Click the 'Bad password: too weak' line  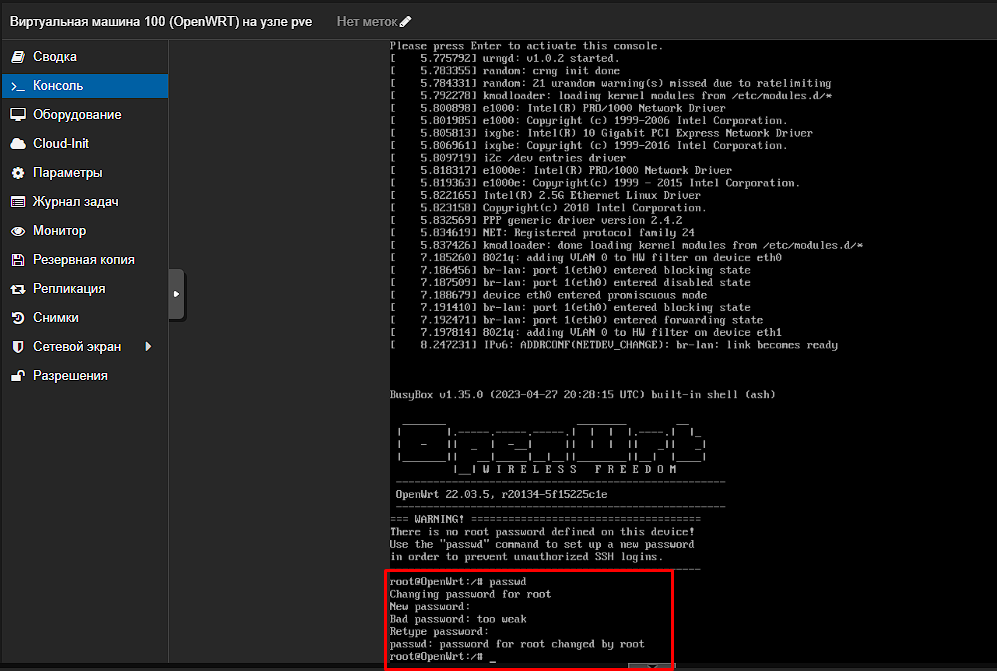point(458,619)
